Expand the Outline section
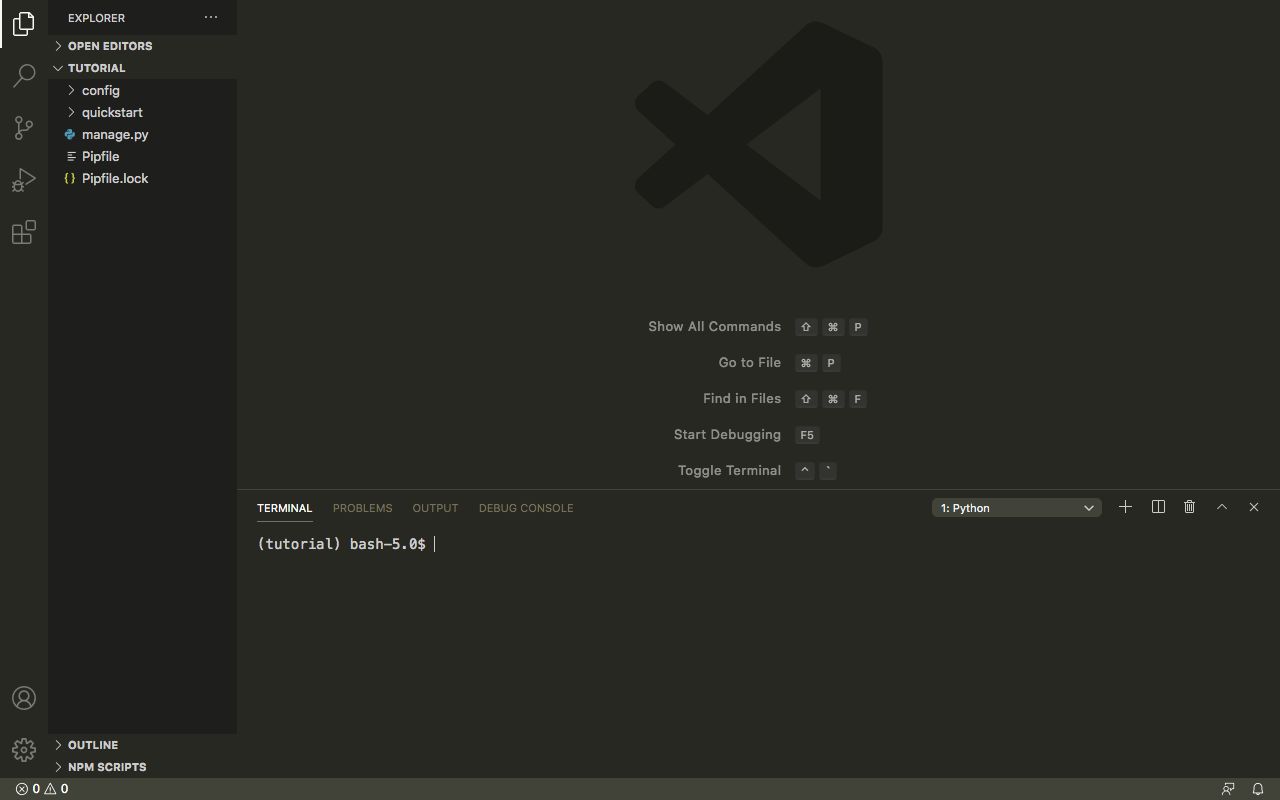Image resolution: width=1280 pixels, height=800 pixels. click(x=142, y=745)
